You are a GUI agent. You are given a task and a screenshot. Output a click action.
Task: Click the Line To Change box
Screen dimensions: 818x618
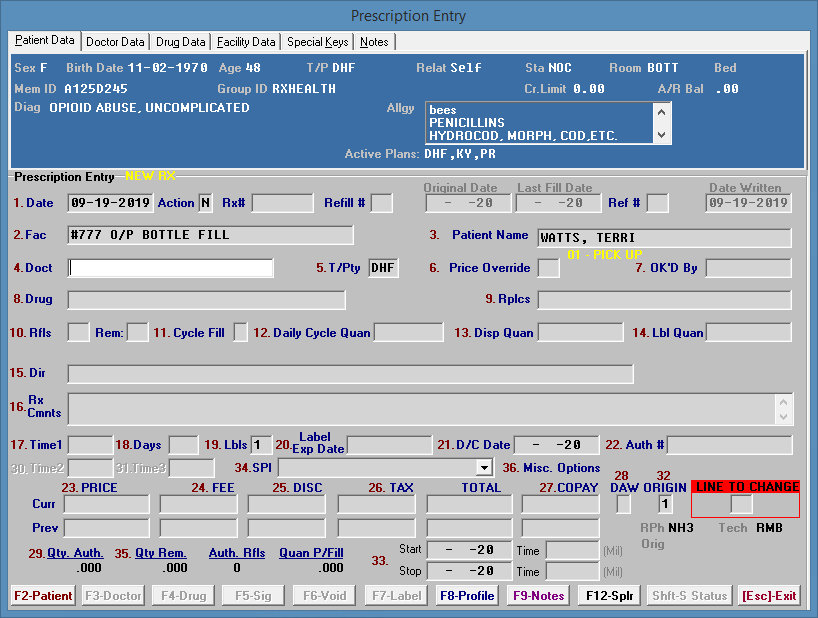(741, 505)
